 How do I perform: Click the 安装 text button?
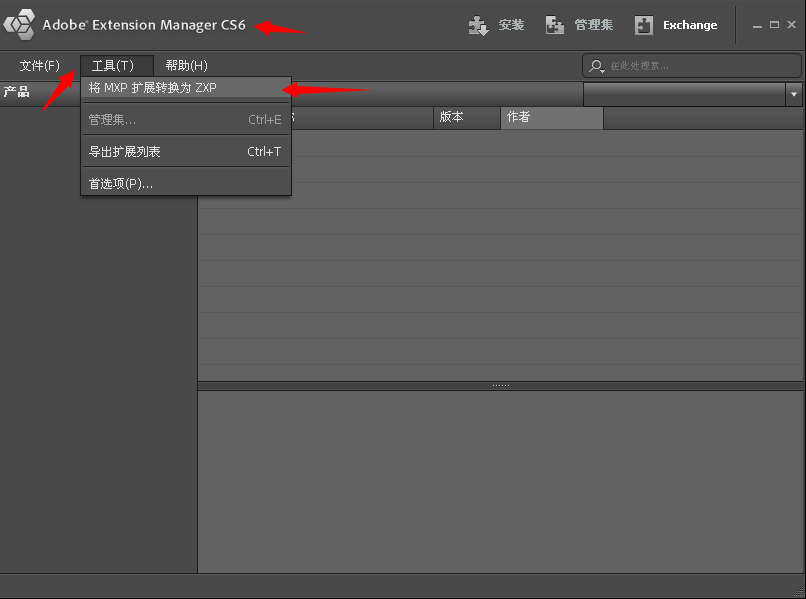[511, 25]
